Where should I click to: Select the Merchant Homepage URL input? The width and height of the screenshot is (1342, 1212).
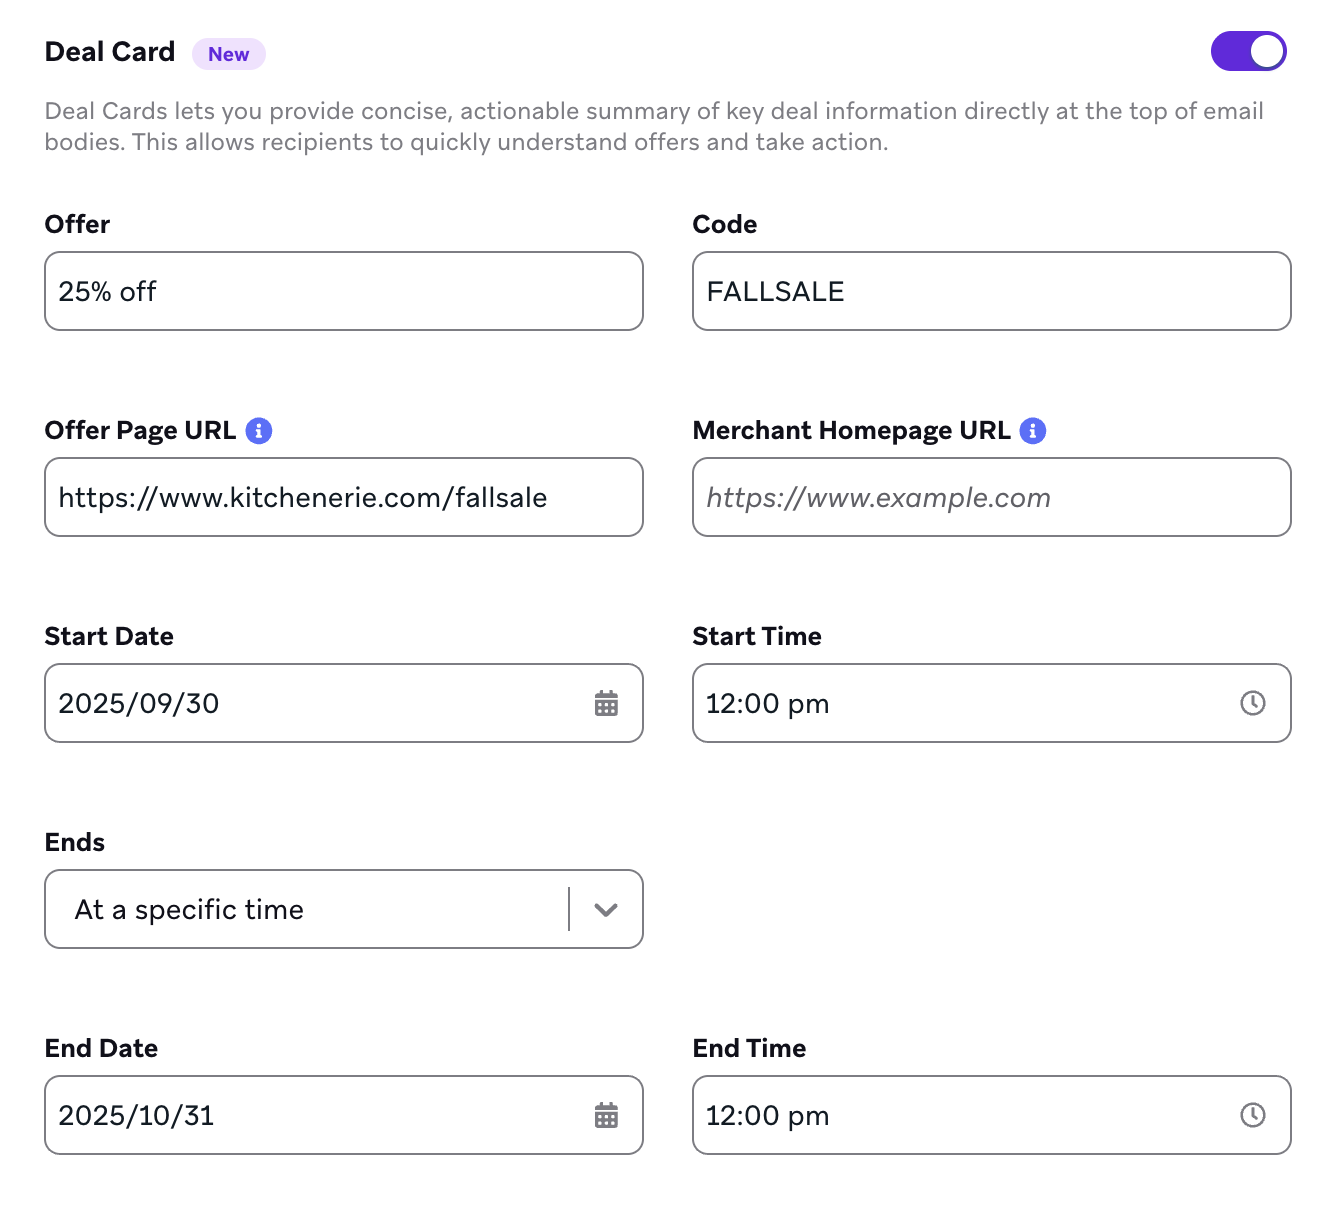click(991, 497)
